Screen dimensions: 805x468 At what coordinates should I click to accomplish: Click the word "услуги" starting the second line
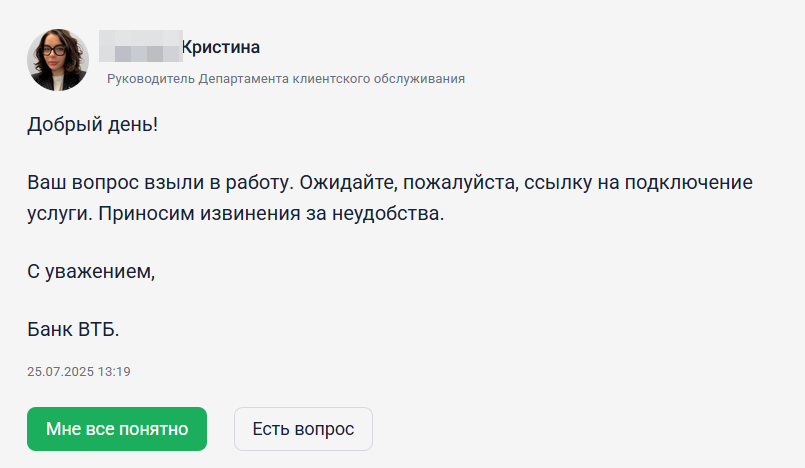click(x=55, y=214)
